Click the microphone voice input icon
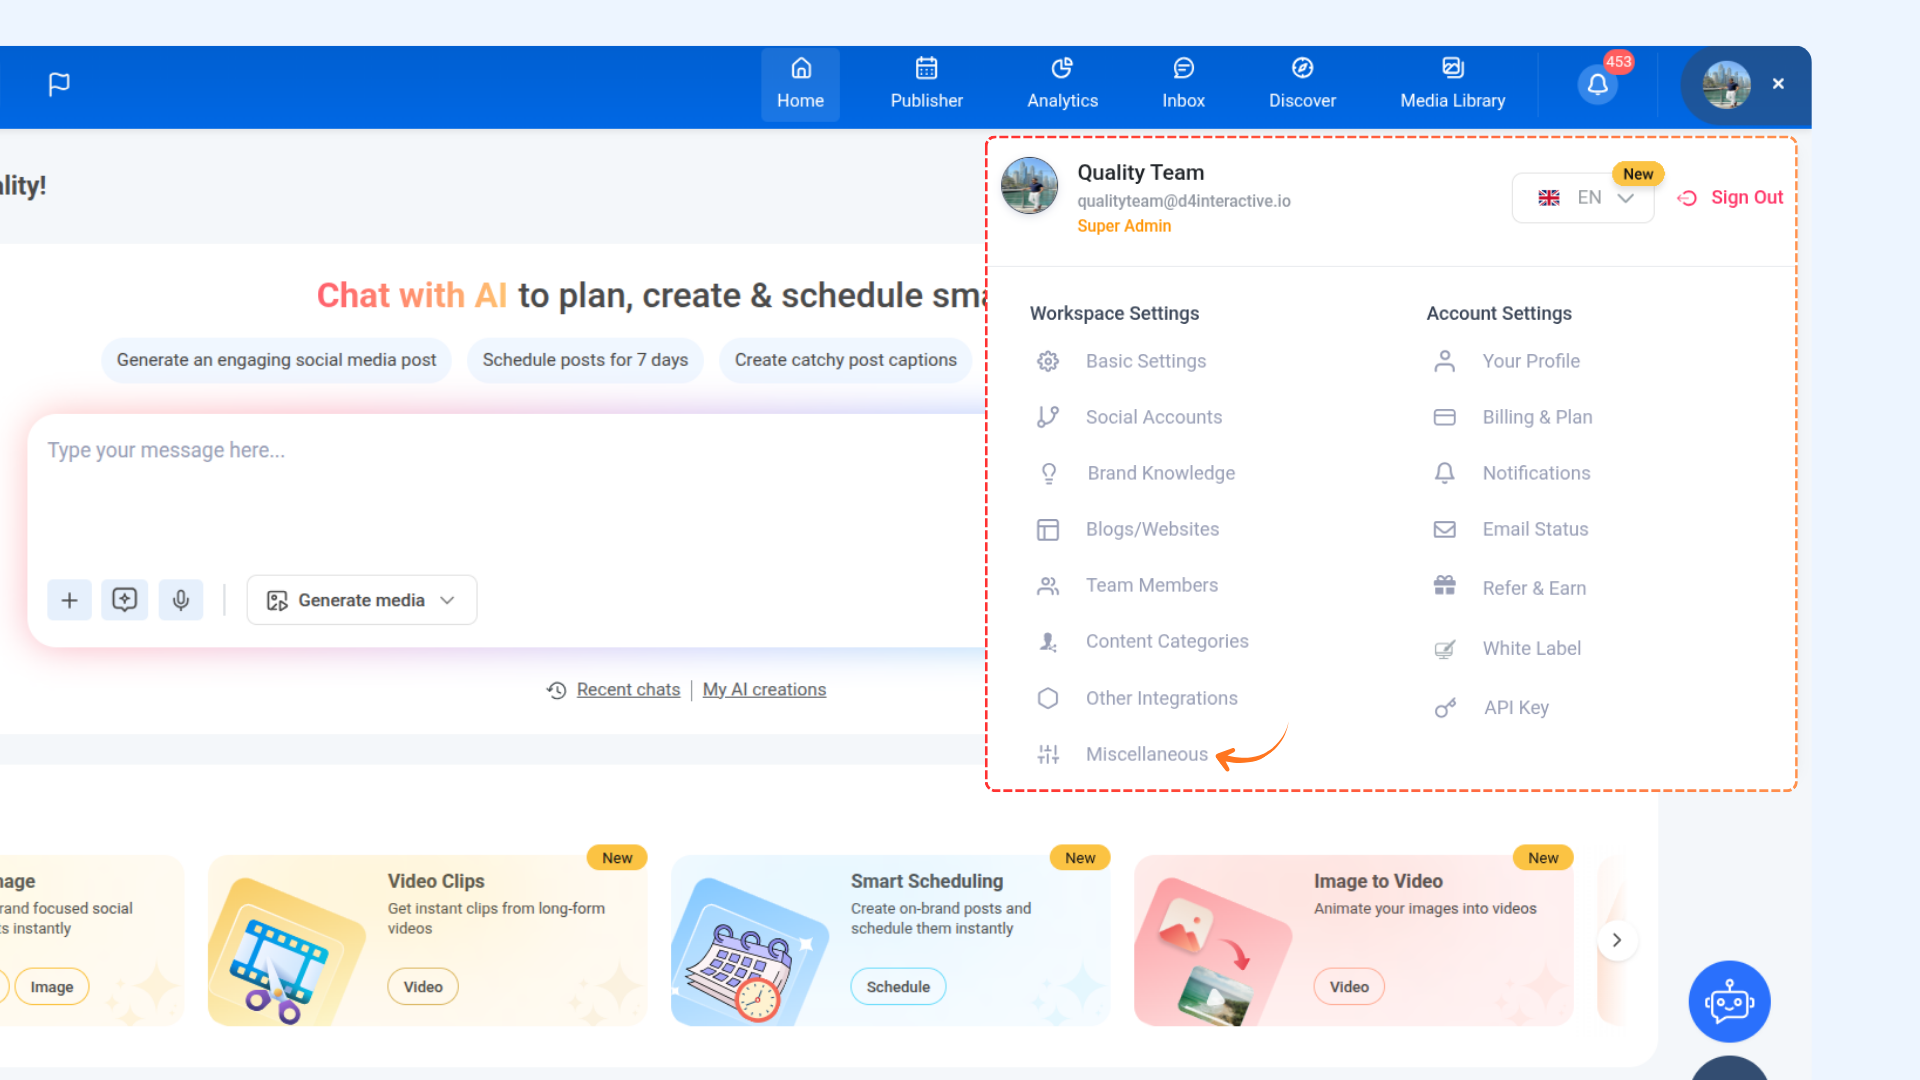This screenshot has width=1920, height=1080. point(180,600)
